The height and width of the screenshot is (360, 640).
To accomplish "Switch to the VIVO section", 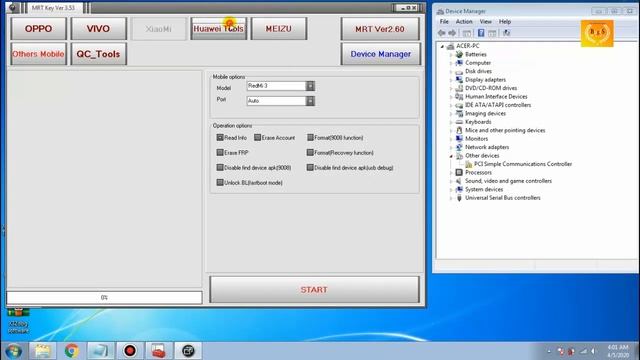I will click(x=98, y=29).
